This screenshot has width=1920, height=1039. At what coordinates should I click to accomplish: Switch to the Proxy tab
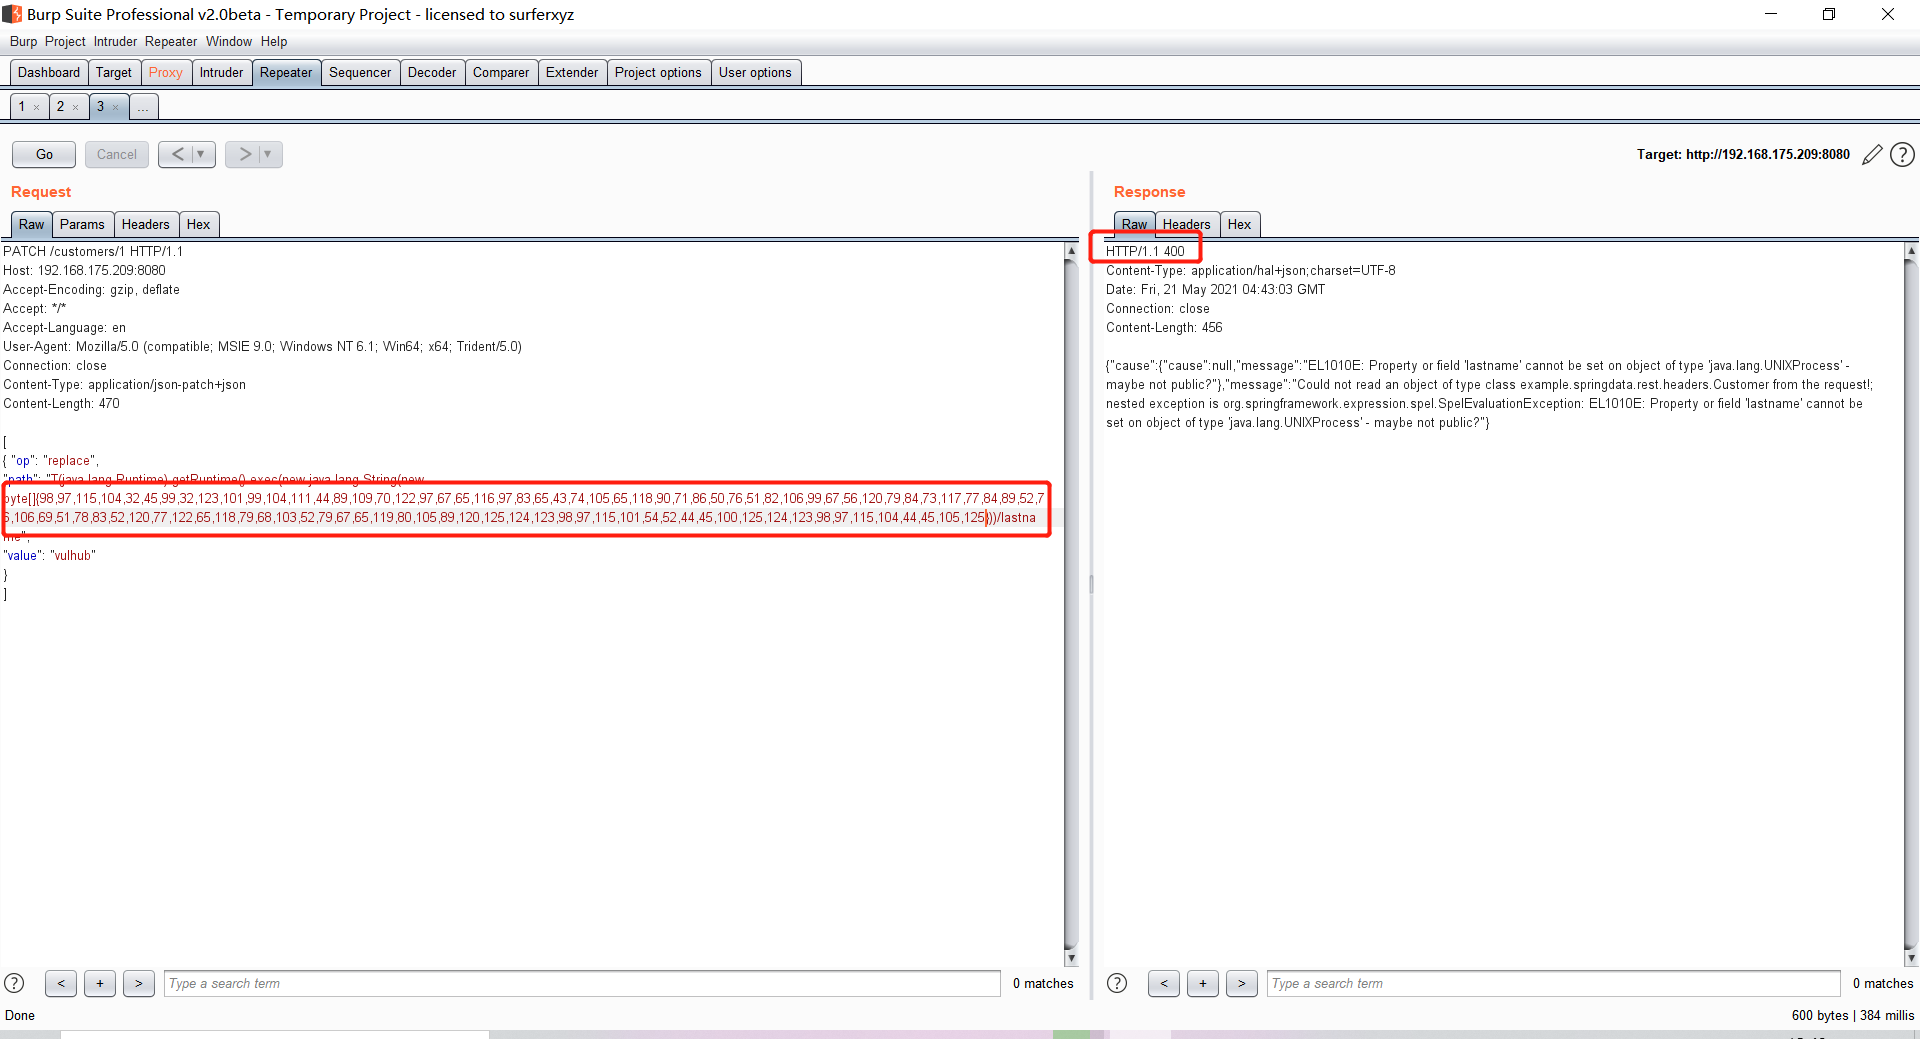(166, 72)
